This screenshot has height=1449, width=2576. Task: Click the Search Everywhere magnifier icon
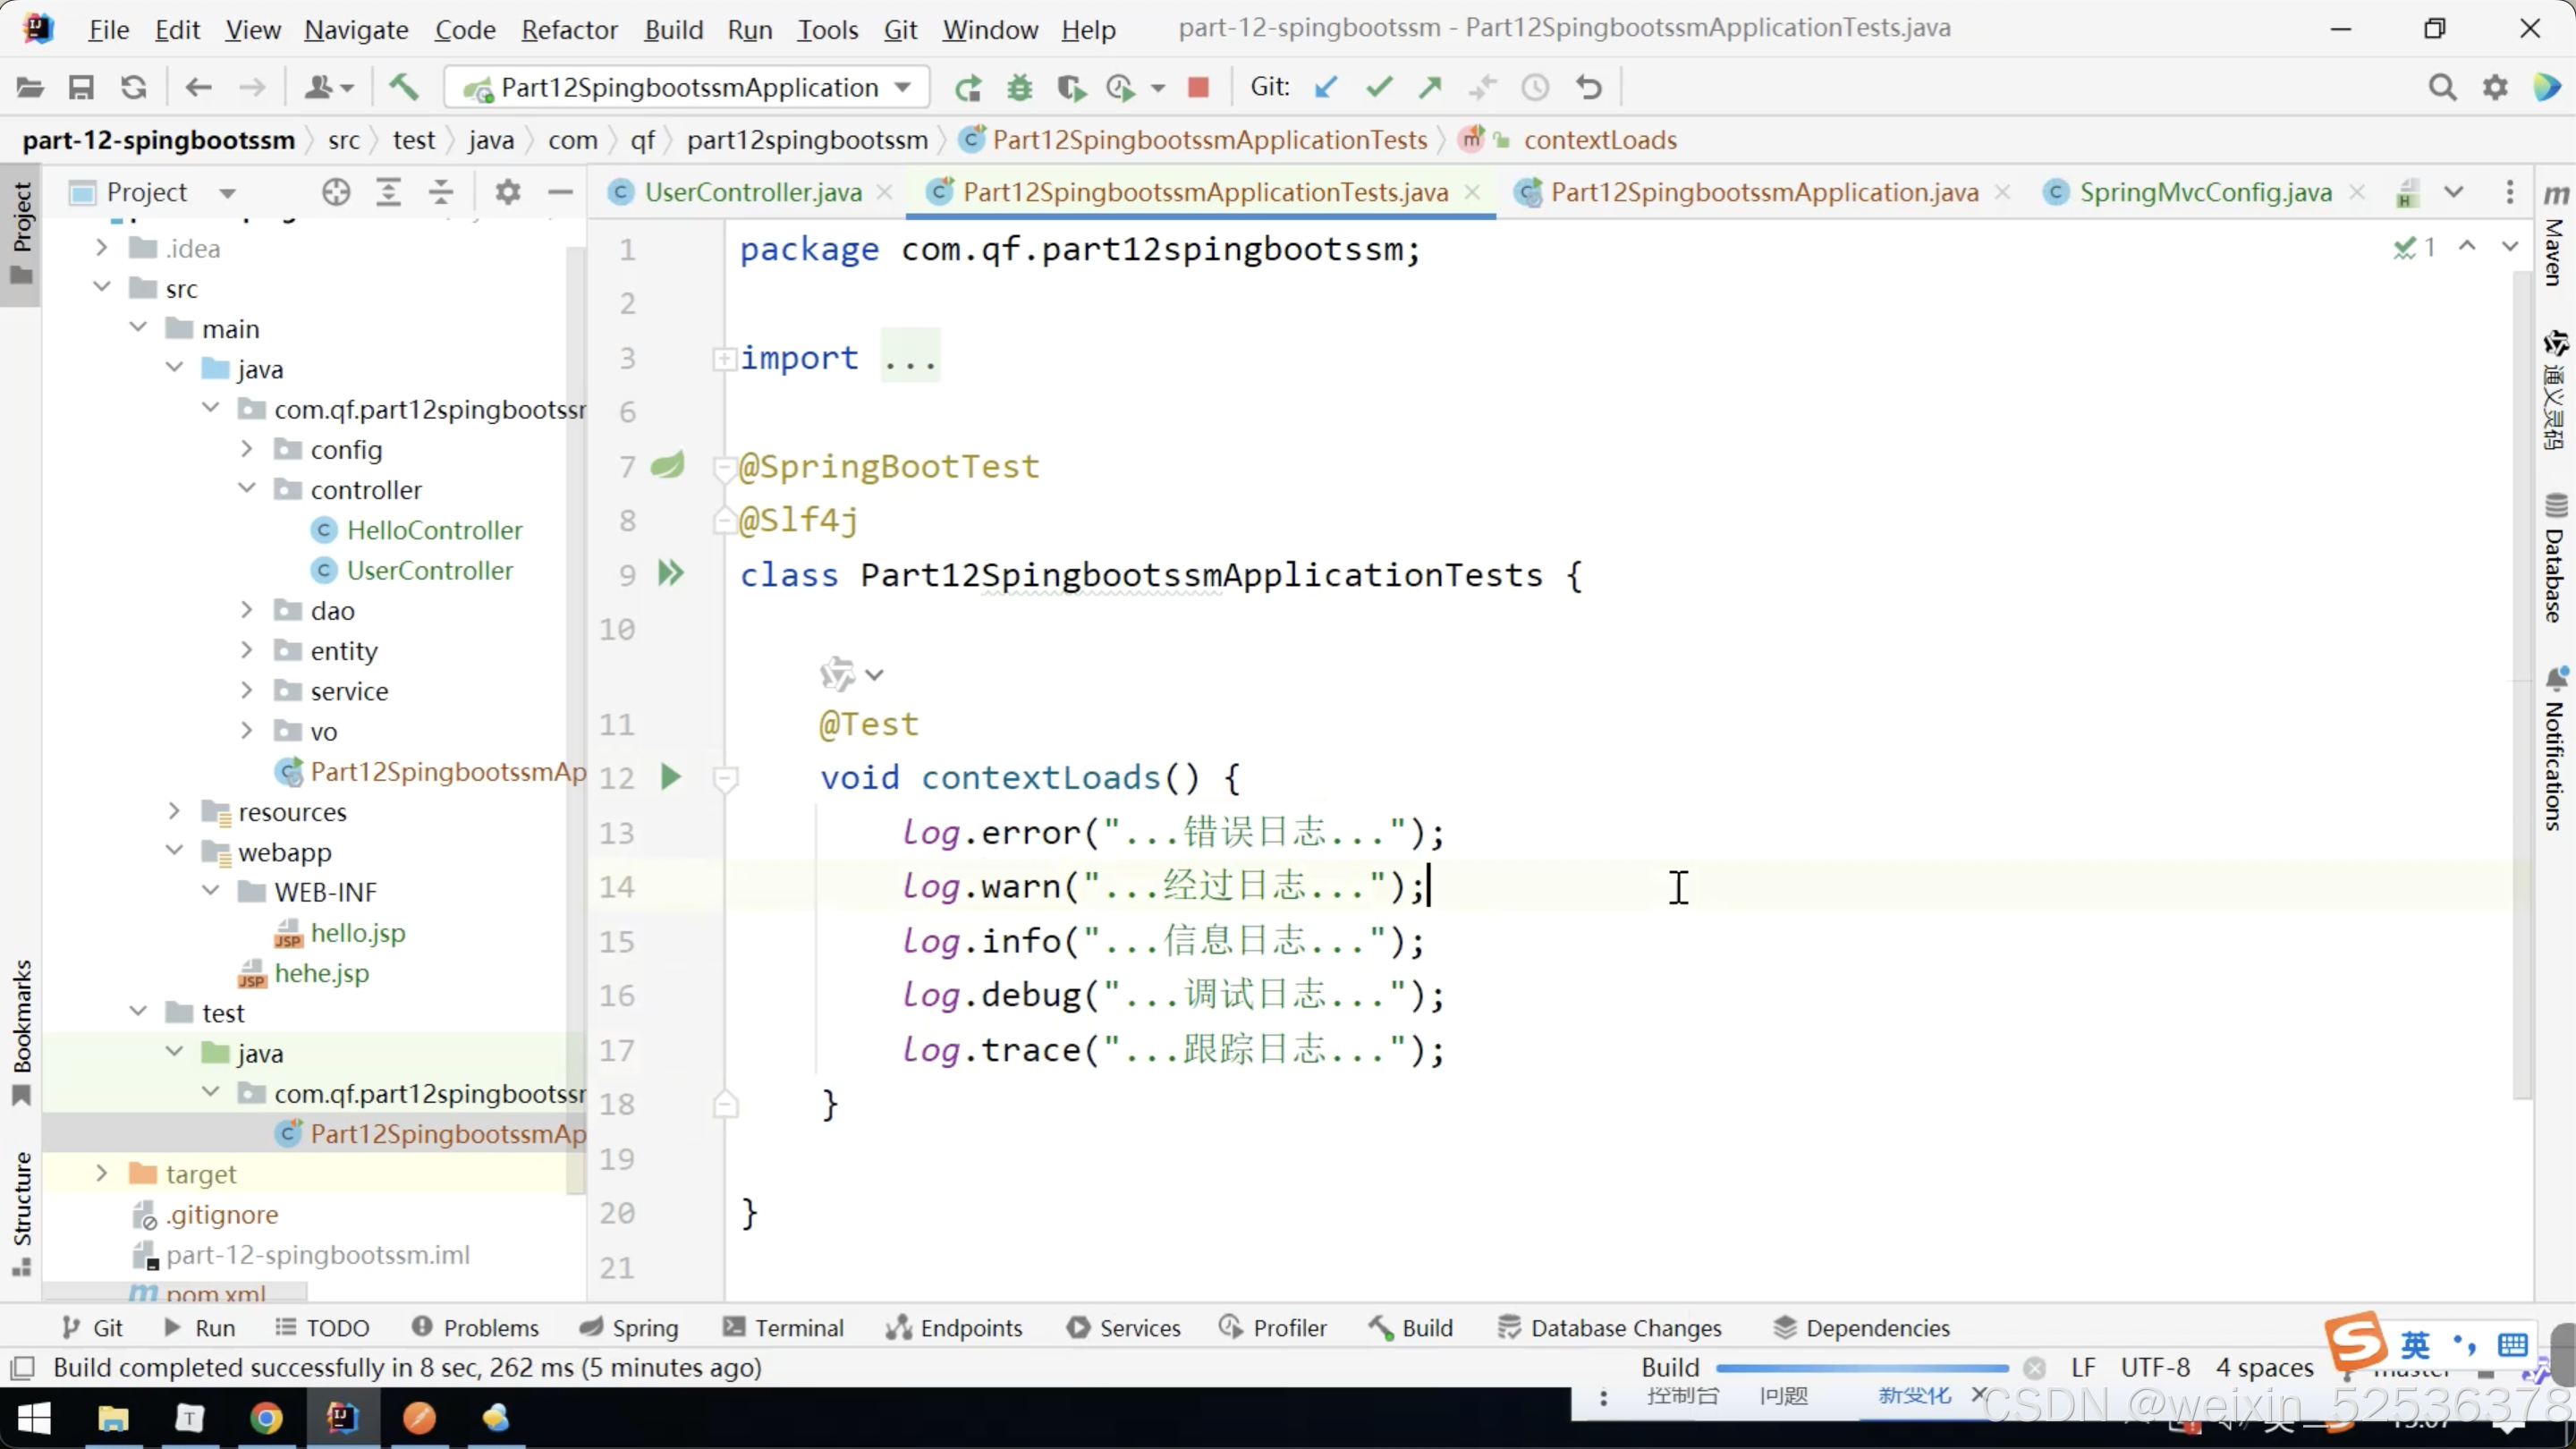2442,88
